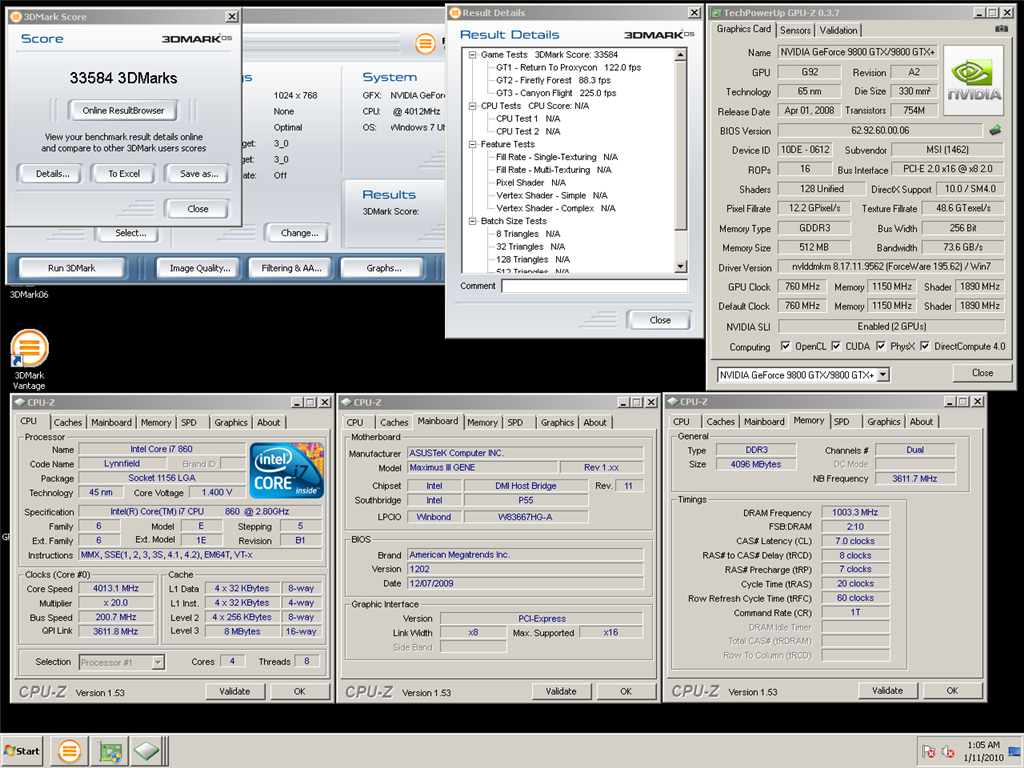Screen dimensions: 1024x768
Task: Toggle the CUDA checkbox
Action: [837, 347]
